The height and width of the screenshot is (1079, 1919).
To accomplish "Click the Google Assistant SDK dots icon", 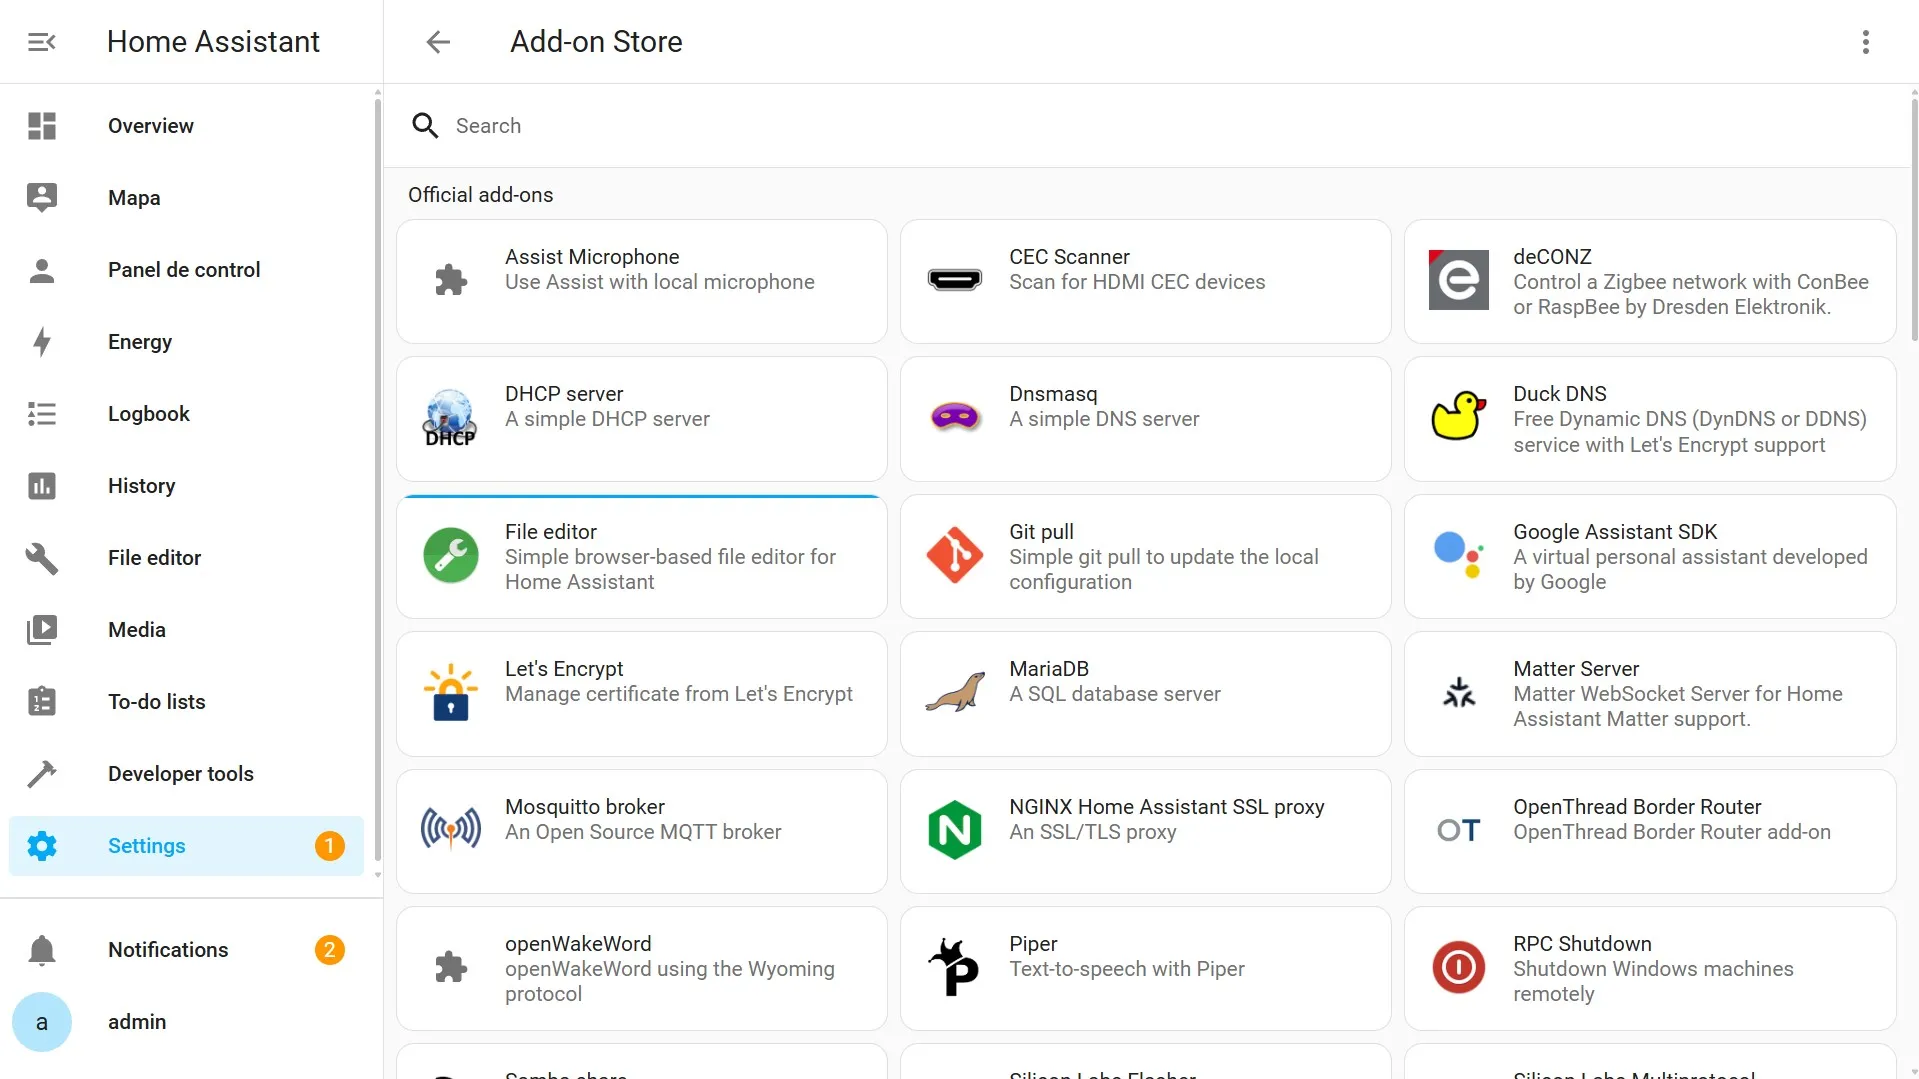I will pyautogui.click(x=1459, y=555).
